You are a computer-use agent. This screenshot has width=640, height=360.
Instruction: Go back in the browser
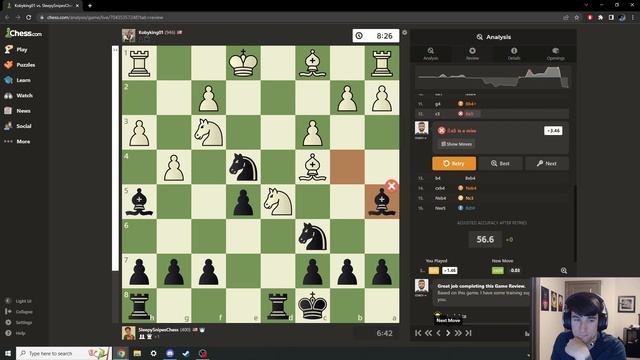tap(7, 18)
